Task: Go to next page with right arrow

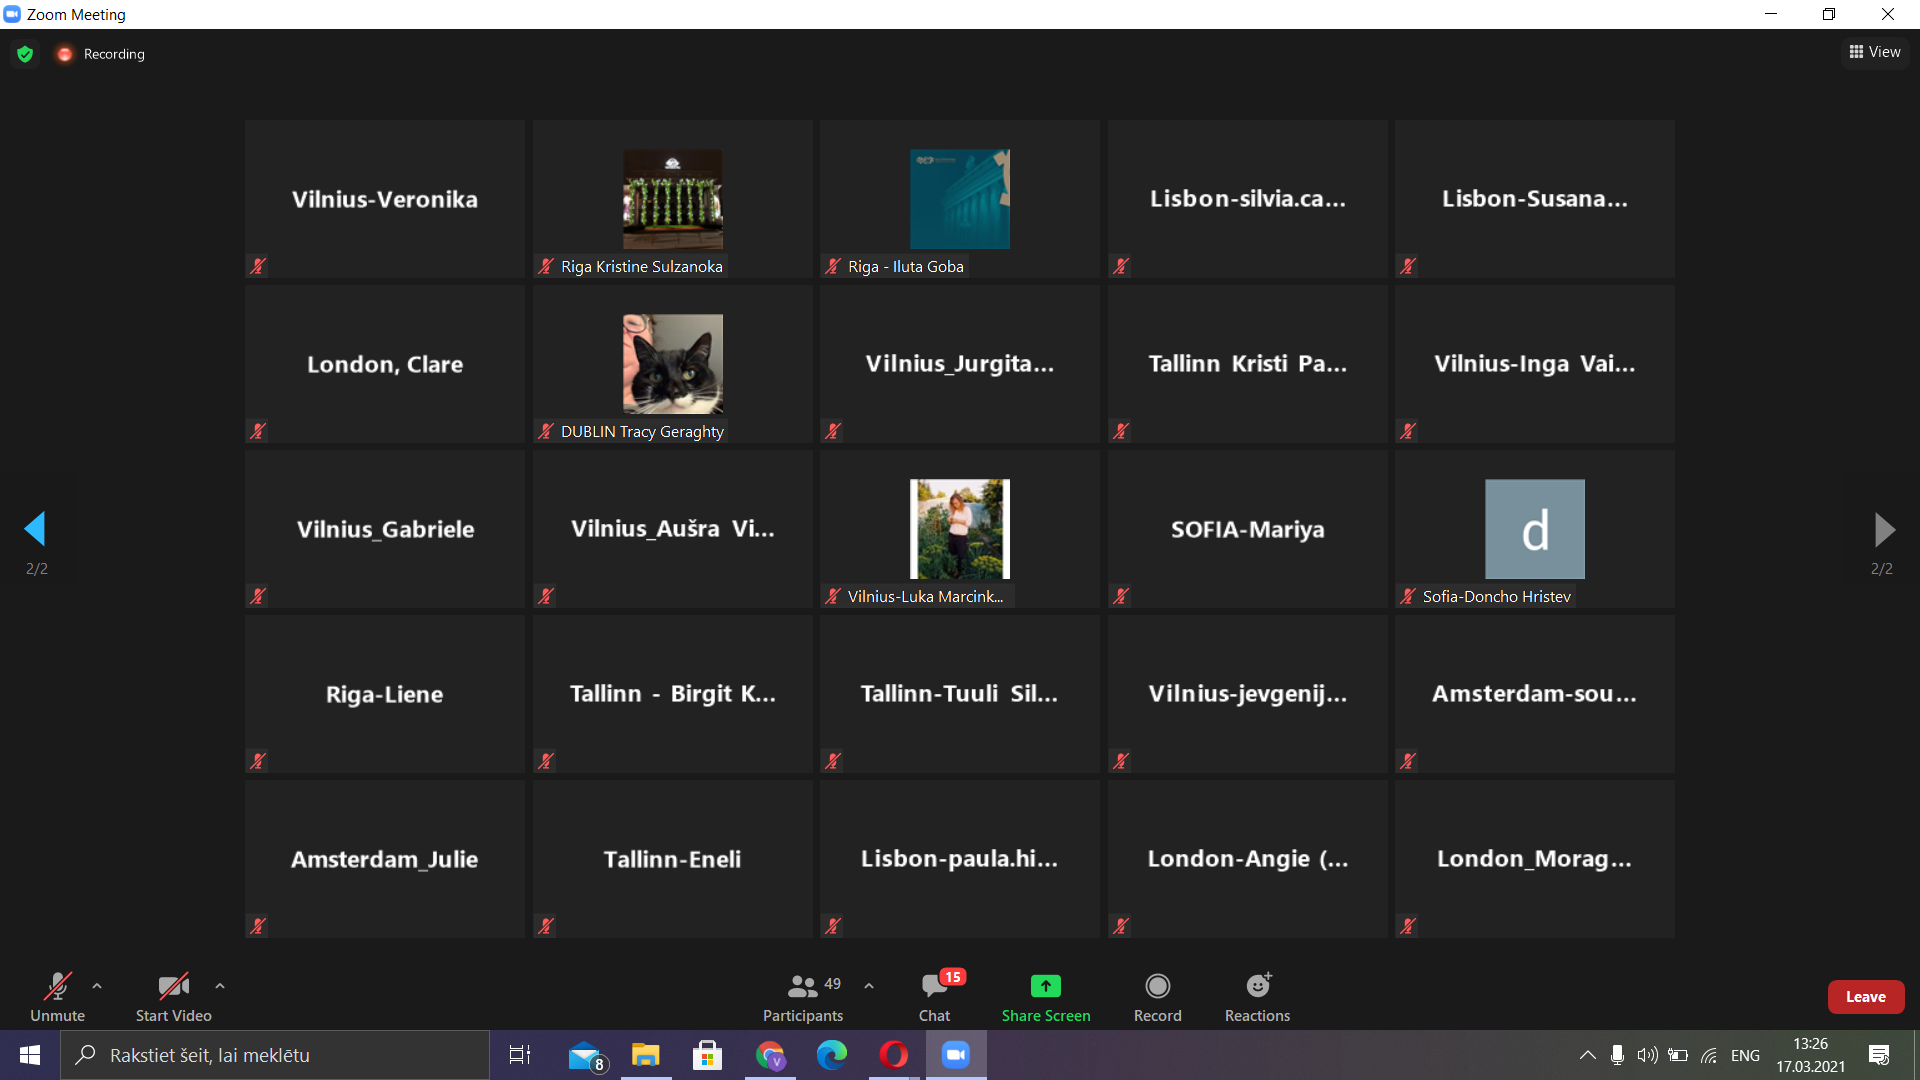Action: tap(1883, 530)
